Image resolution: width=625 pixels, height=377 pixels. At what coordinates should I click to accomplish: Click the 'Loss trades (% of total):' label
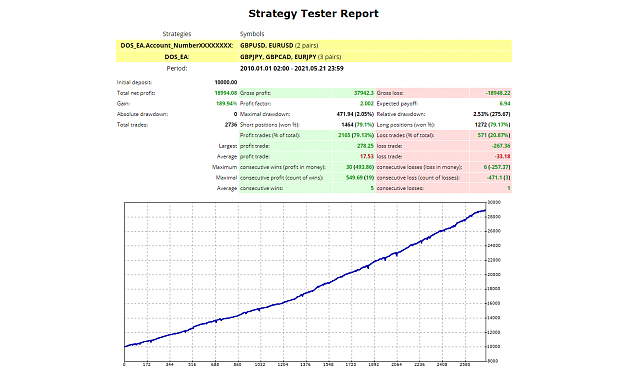pos(405,135)
